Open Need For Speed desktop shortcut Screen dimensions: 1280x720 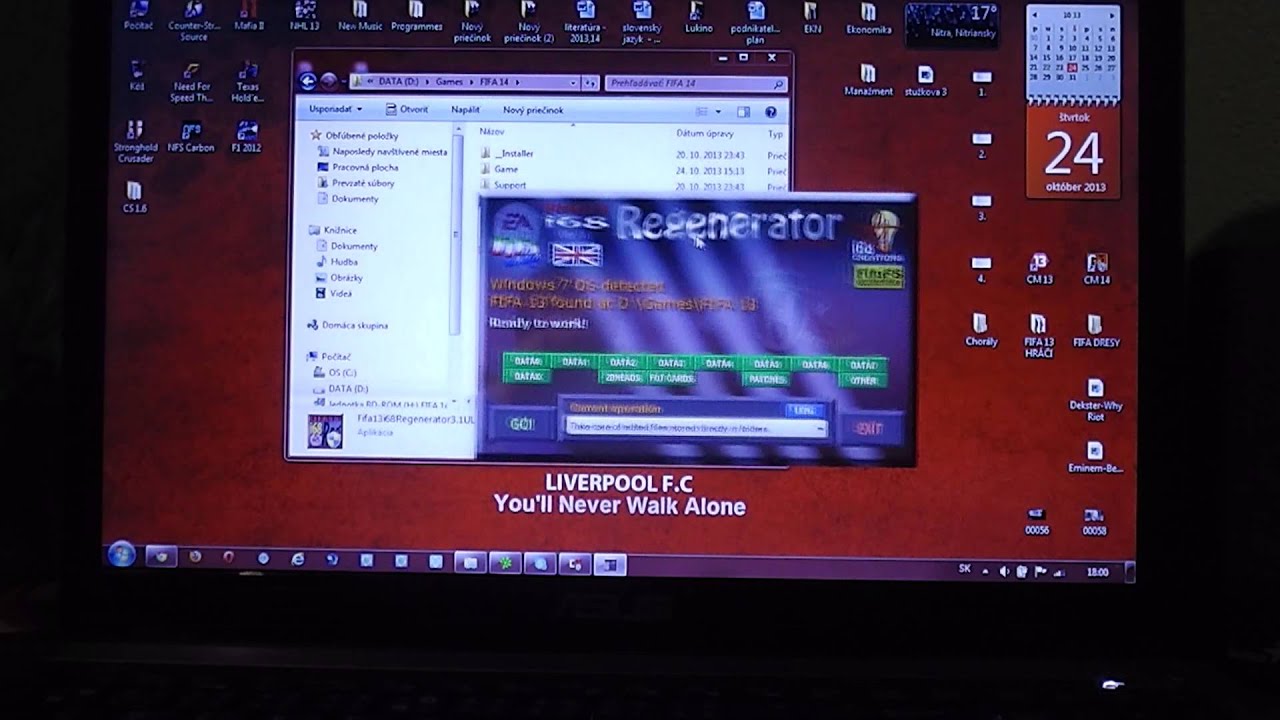tap(191, 82)
